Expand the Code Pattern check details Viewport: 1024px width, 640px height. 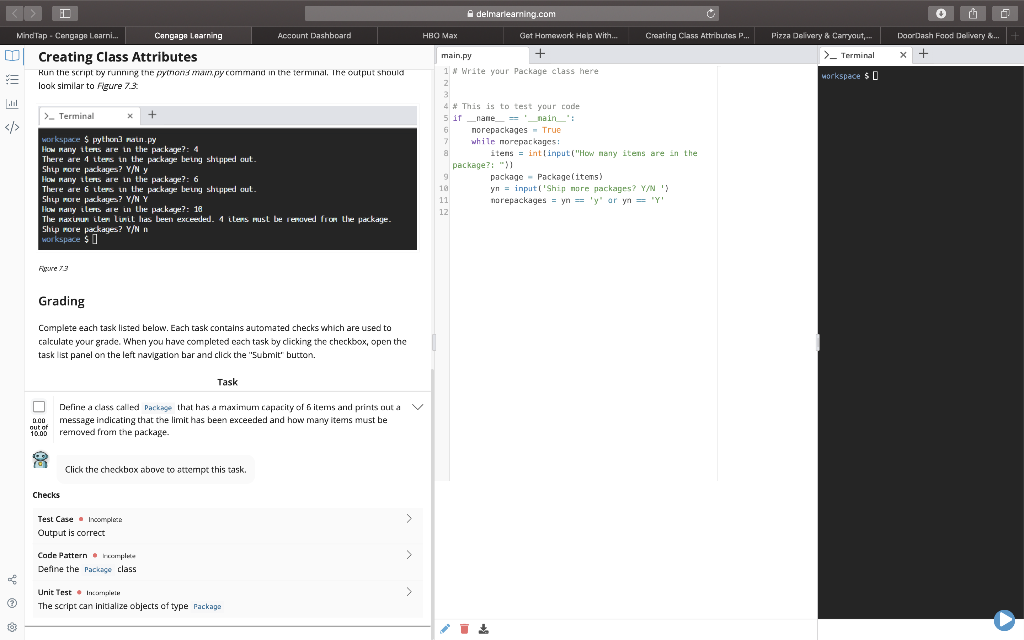point(408,554)
